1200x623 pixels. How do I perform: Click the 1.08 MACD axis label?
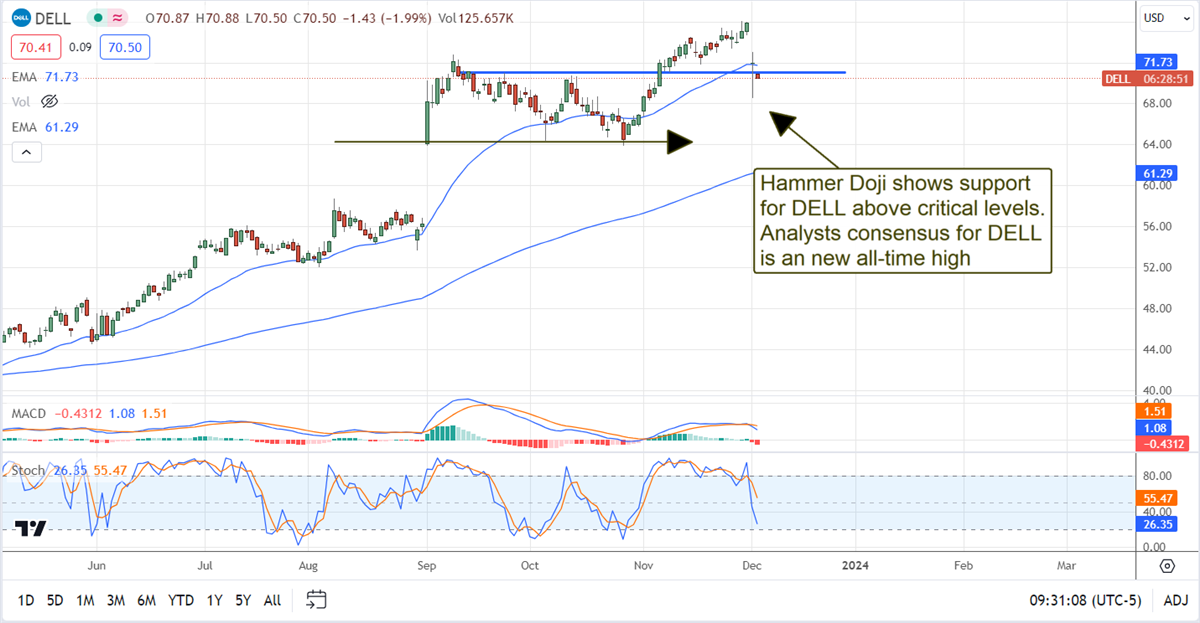click(1153, 427)
